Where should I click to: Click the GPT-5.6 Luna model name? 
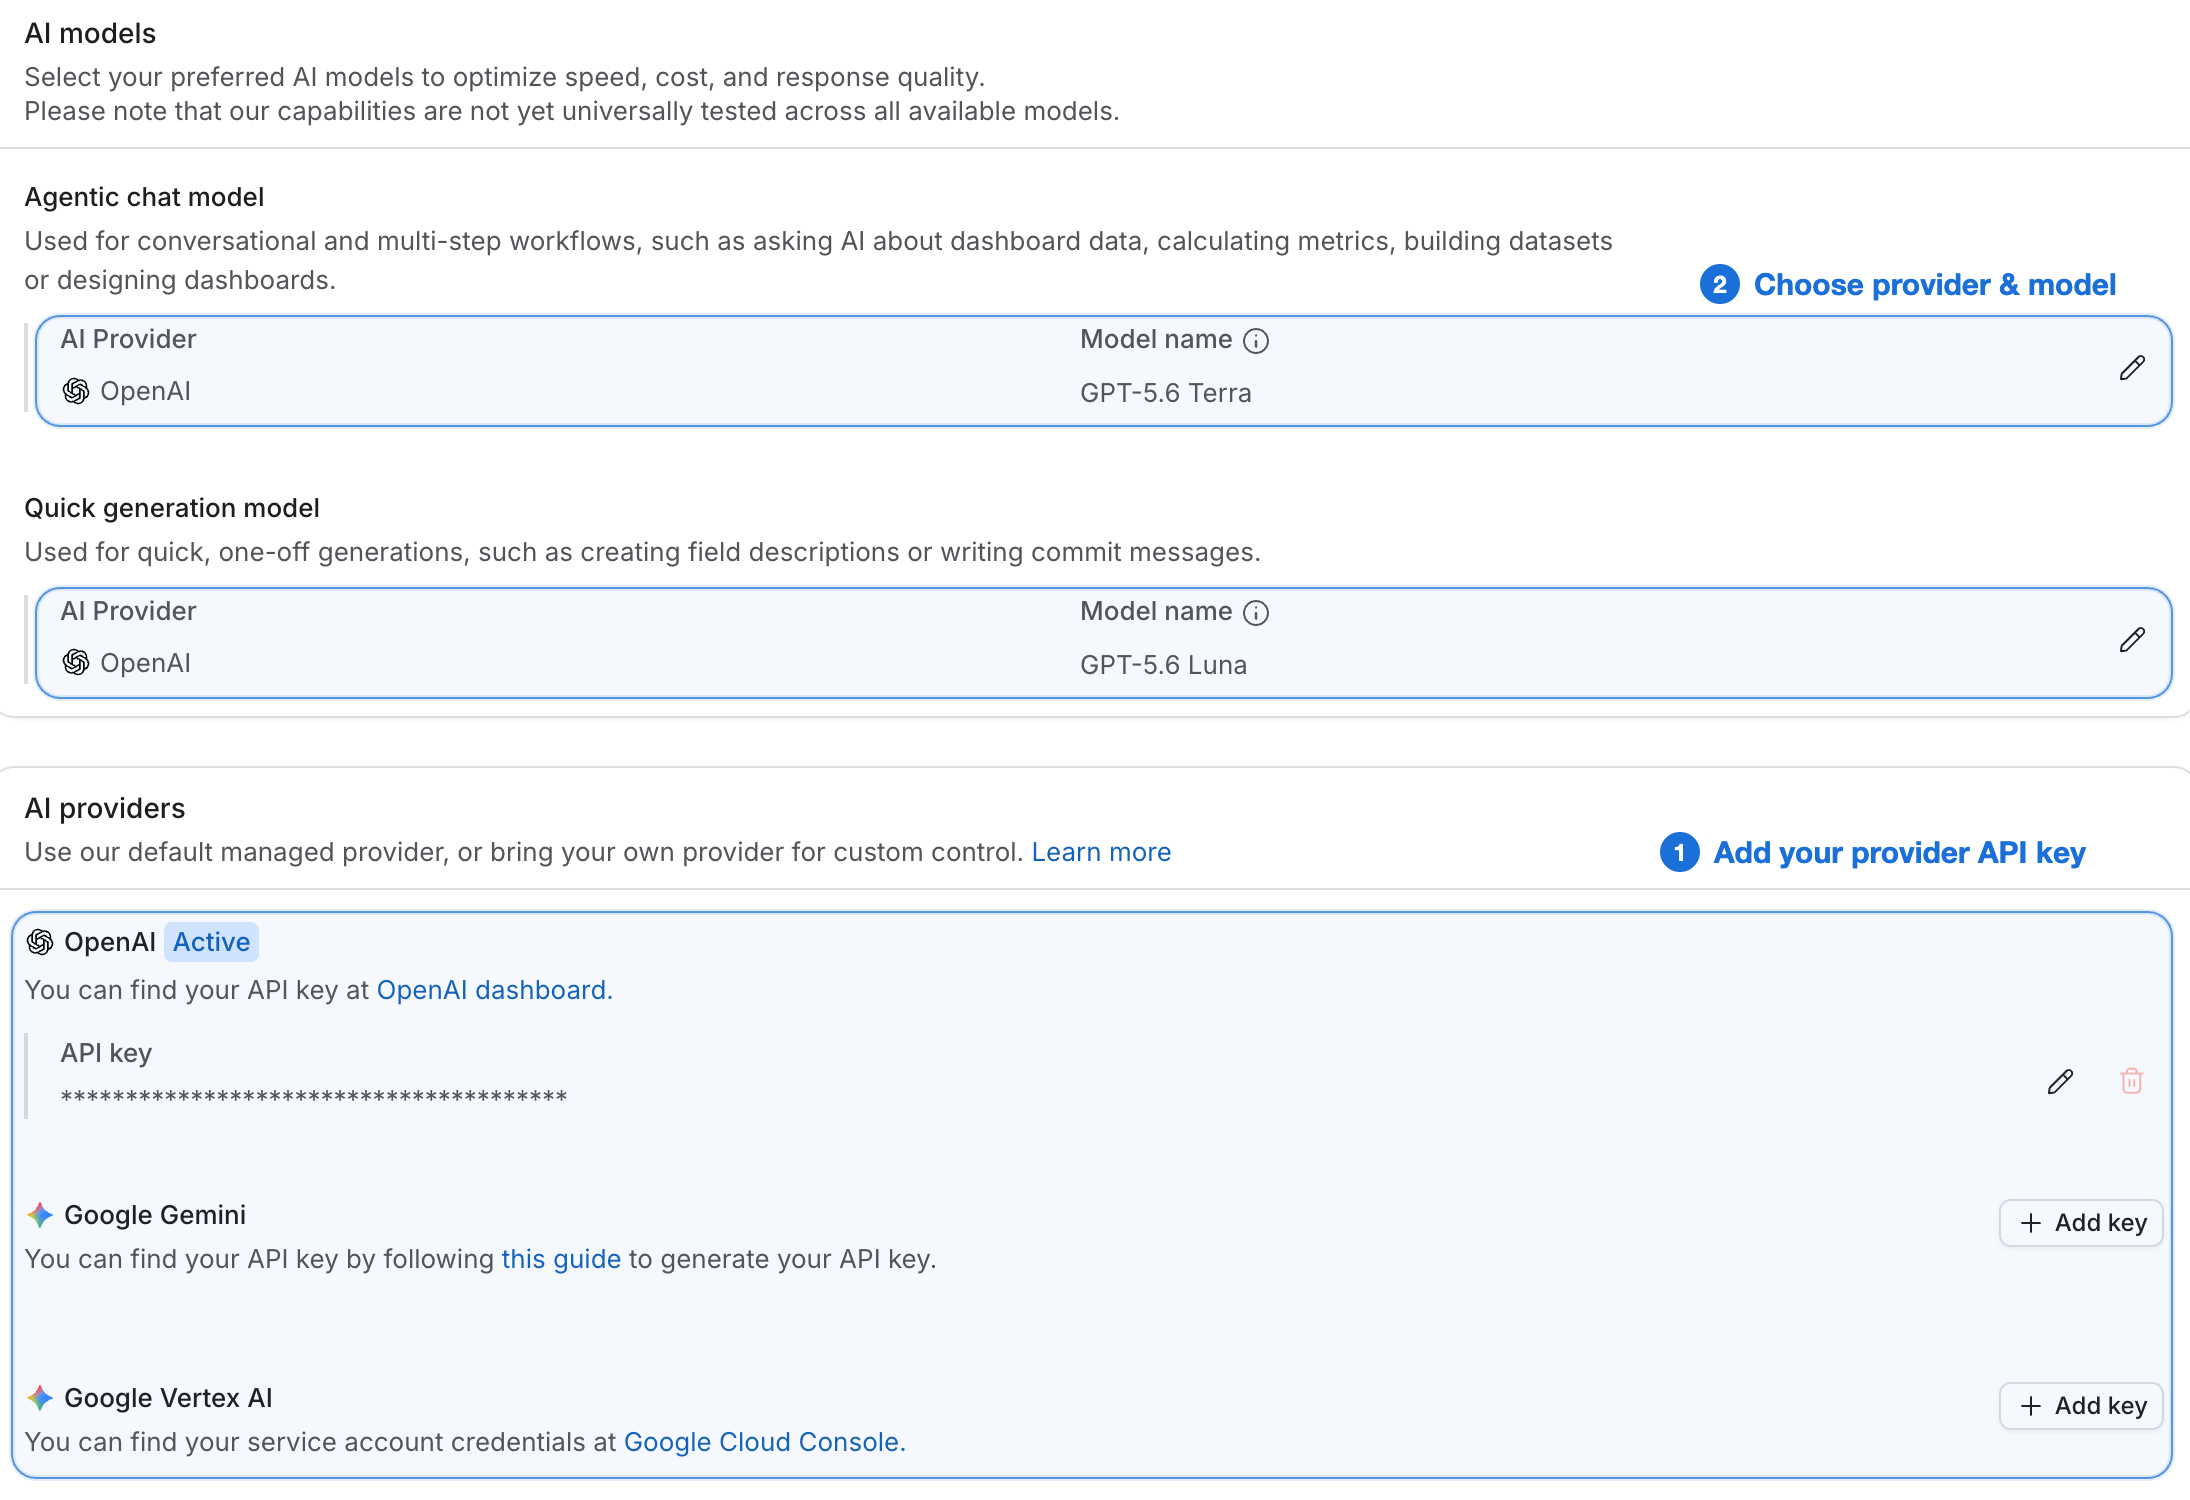[x=1163, y=665]
